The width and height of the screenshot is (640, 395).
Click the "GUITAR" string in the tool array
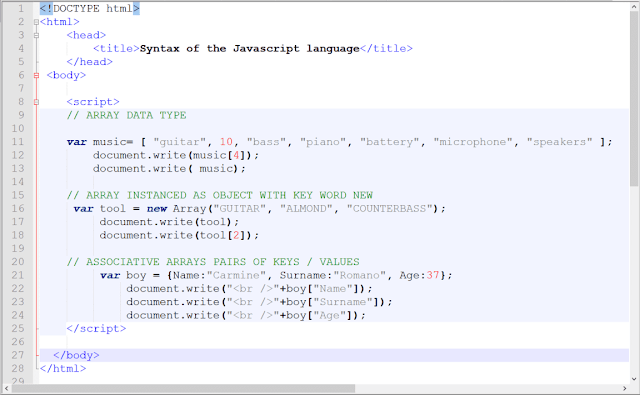coord(240,209)
